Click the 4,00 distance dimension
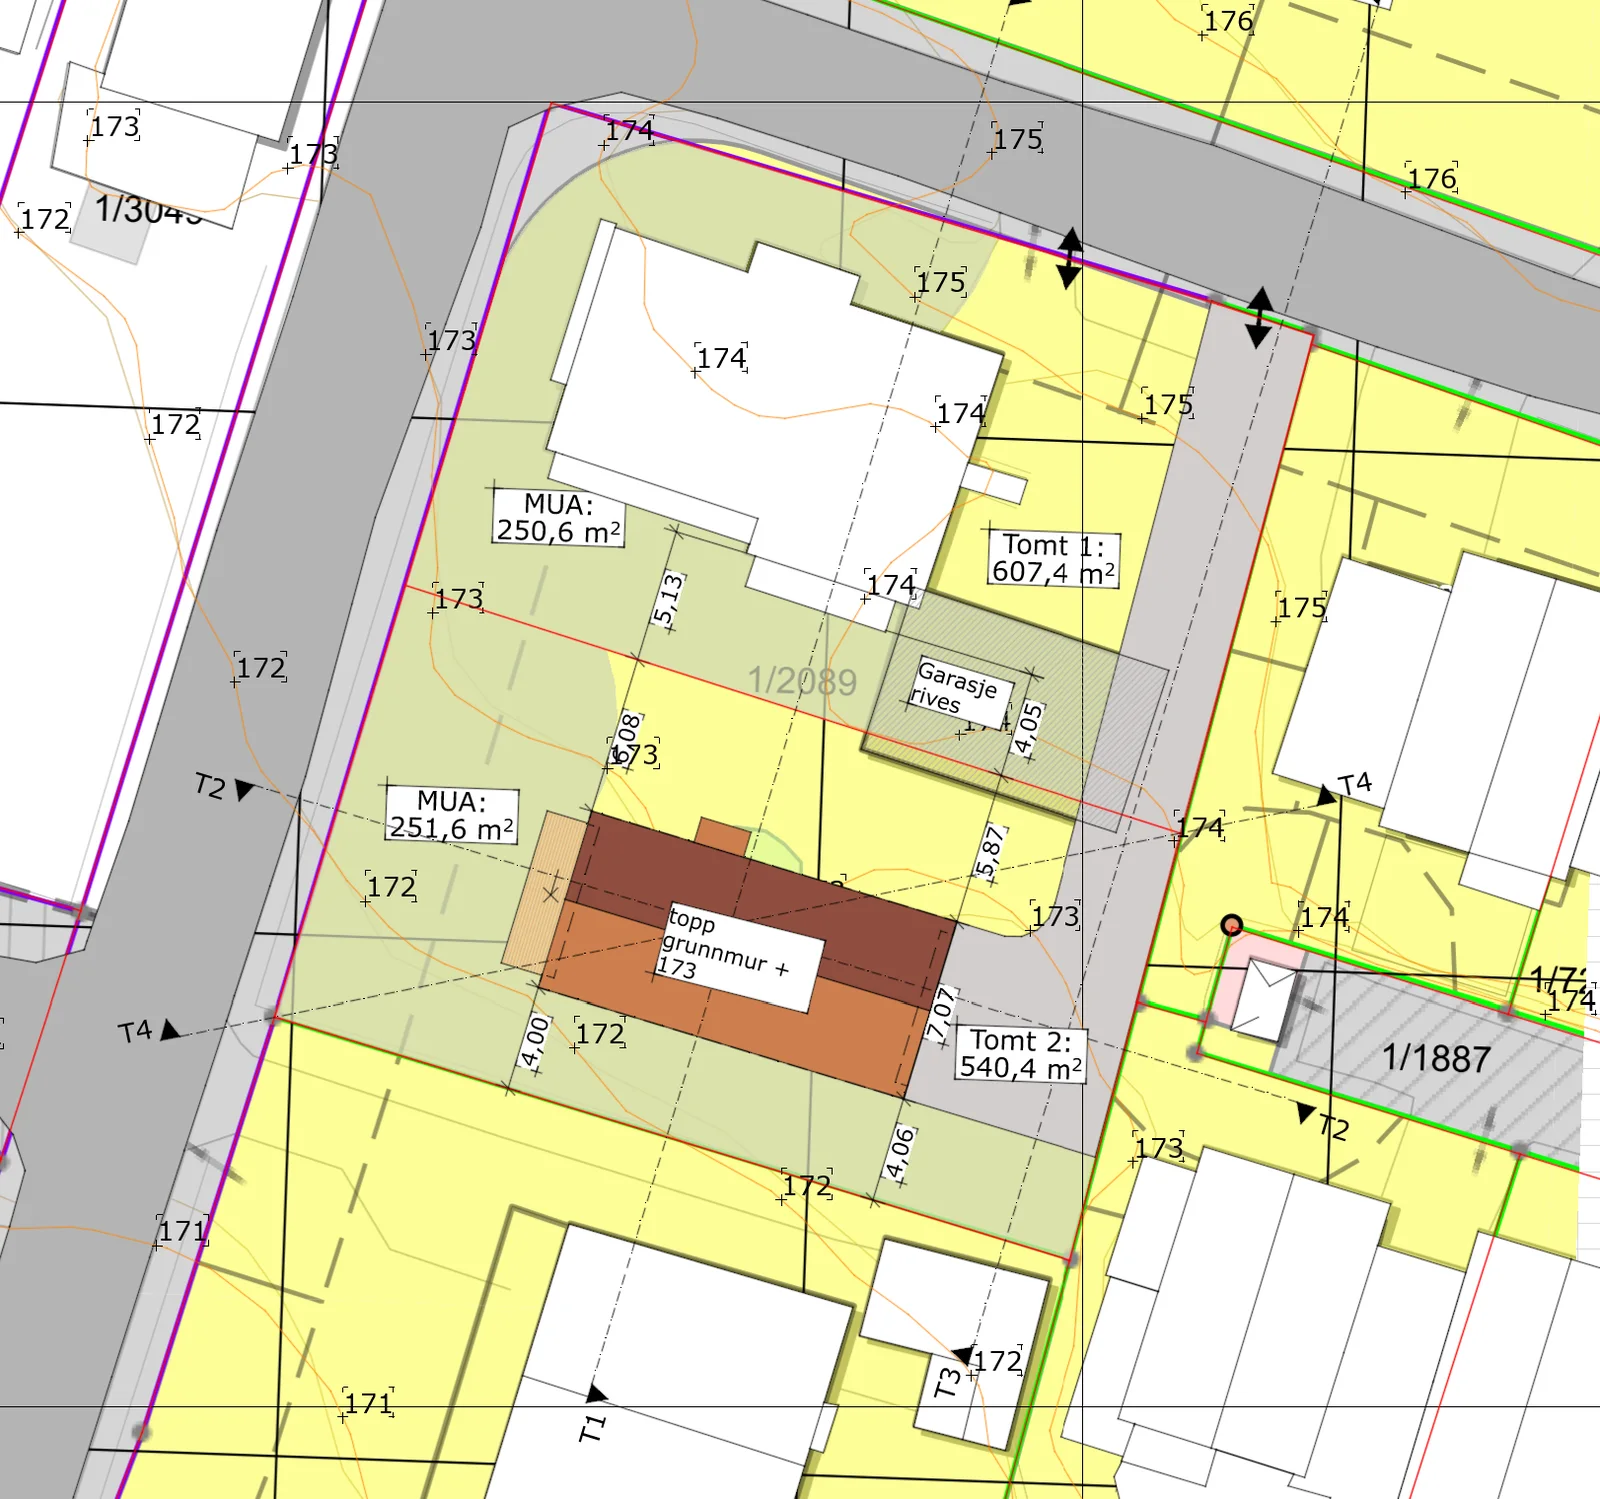This screenshot has width=1600, height=1499. coord(535,1042)
